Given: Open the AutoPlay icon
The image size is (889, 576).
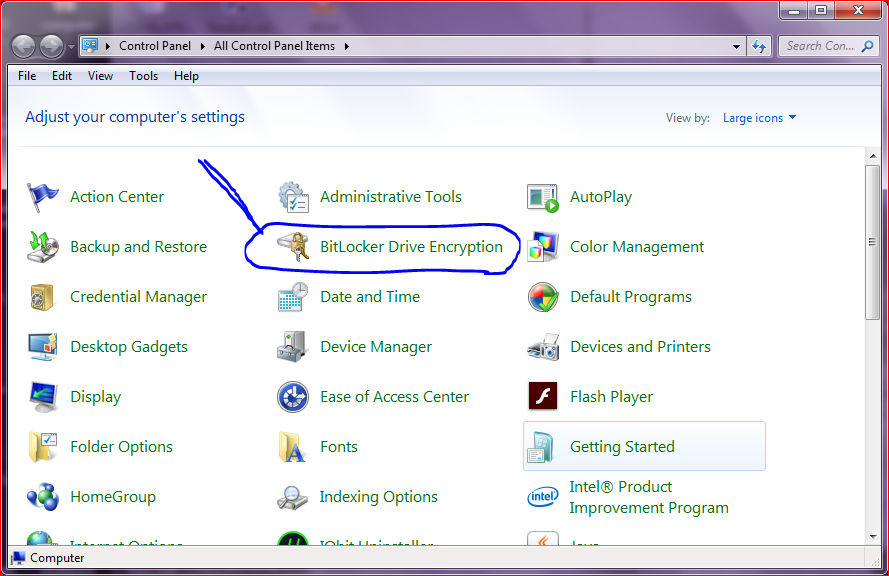Looking at the screenshot, I should tap(543, 197).
